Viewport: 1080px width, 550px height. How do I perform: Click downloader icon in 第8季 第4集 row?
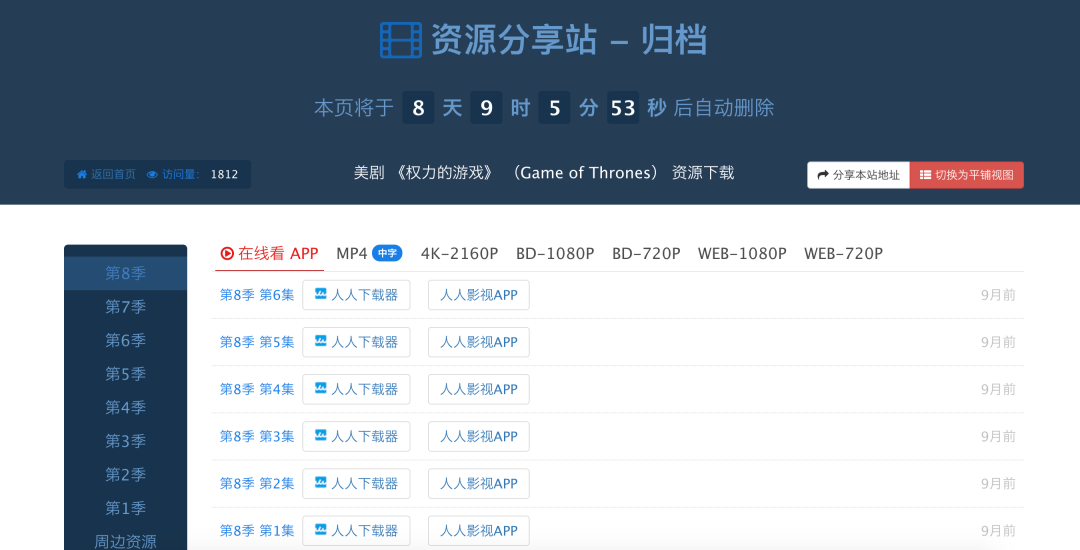point(320,388)
